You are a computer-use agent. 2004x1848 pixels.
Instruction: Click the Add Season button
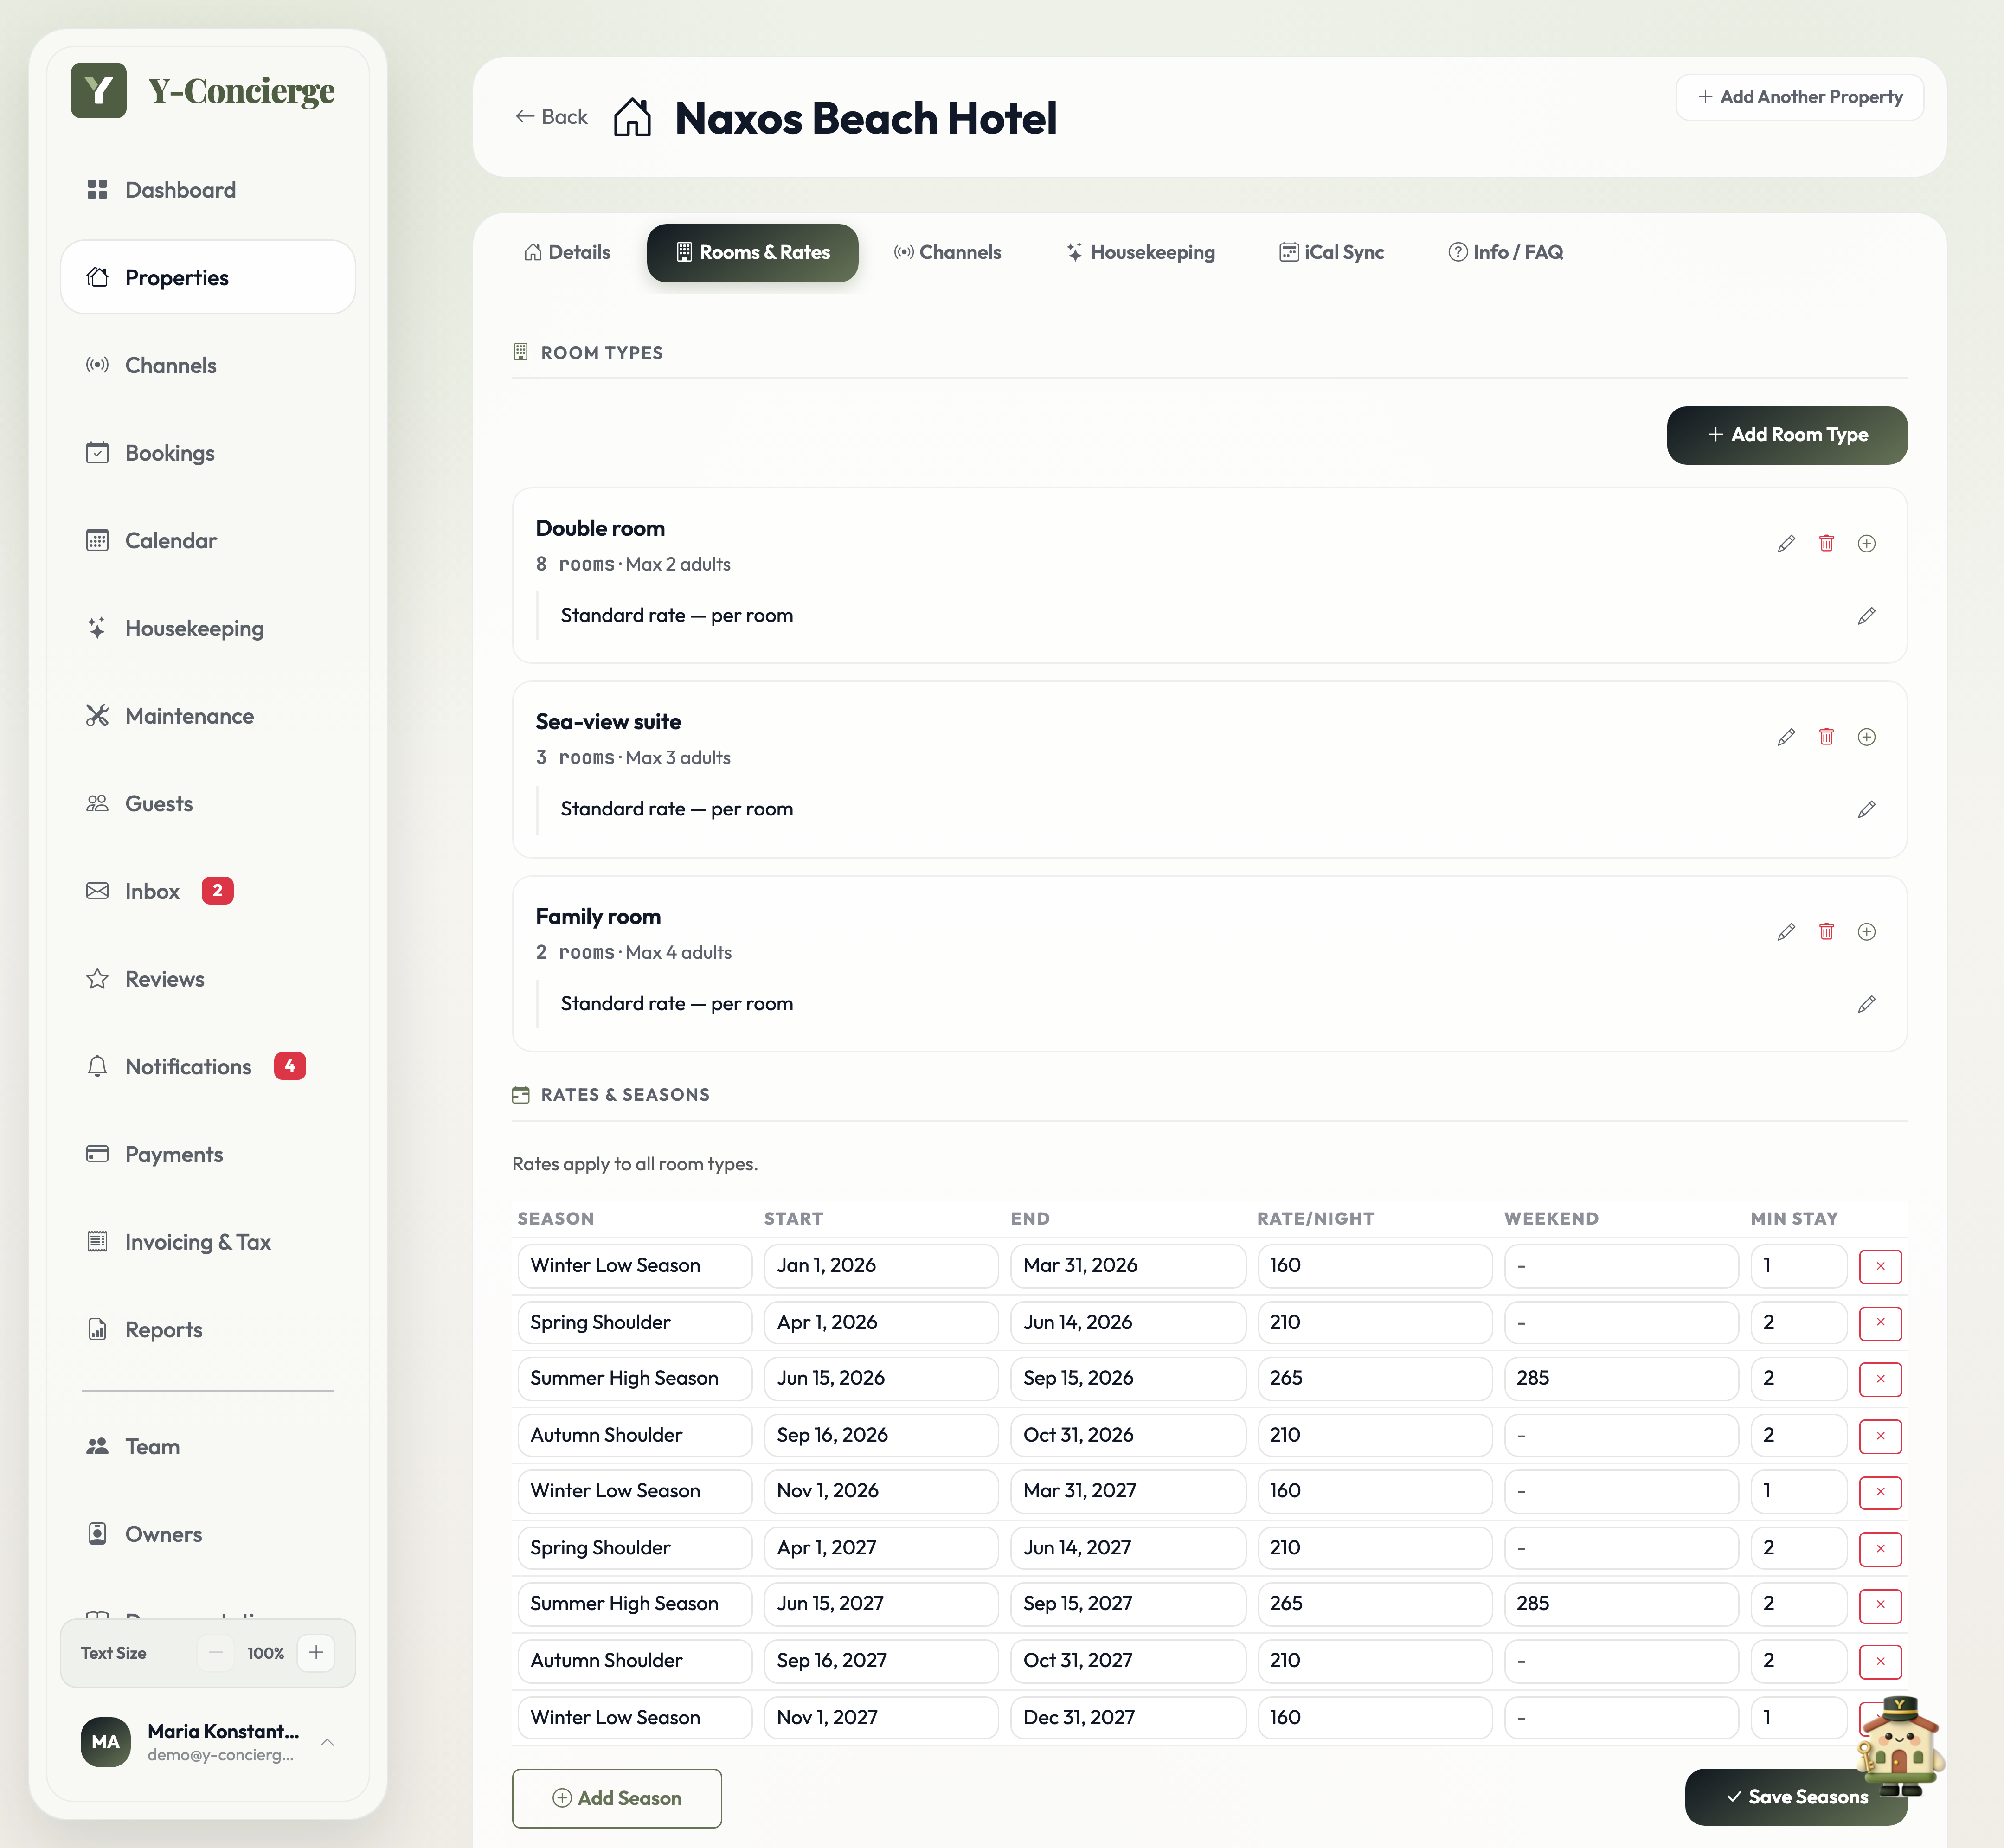617,1797
